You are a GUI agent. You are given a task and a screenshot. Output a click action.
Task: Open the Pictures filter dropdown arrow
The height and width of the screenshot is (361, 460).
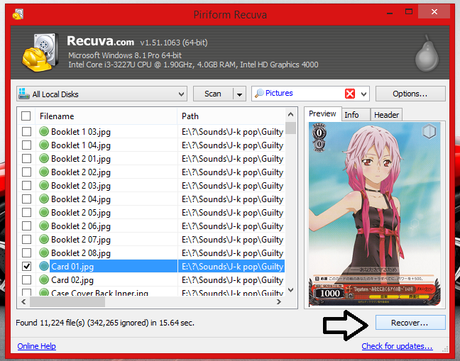coord(364,94)
